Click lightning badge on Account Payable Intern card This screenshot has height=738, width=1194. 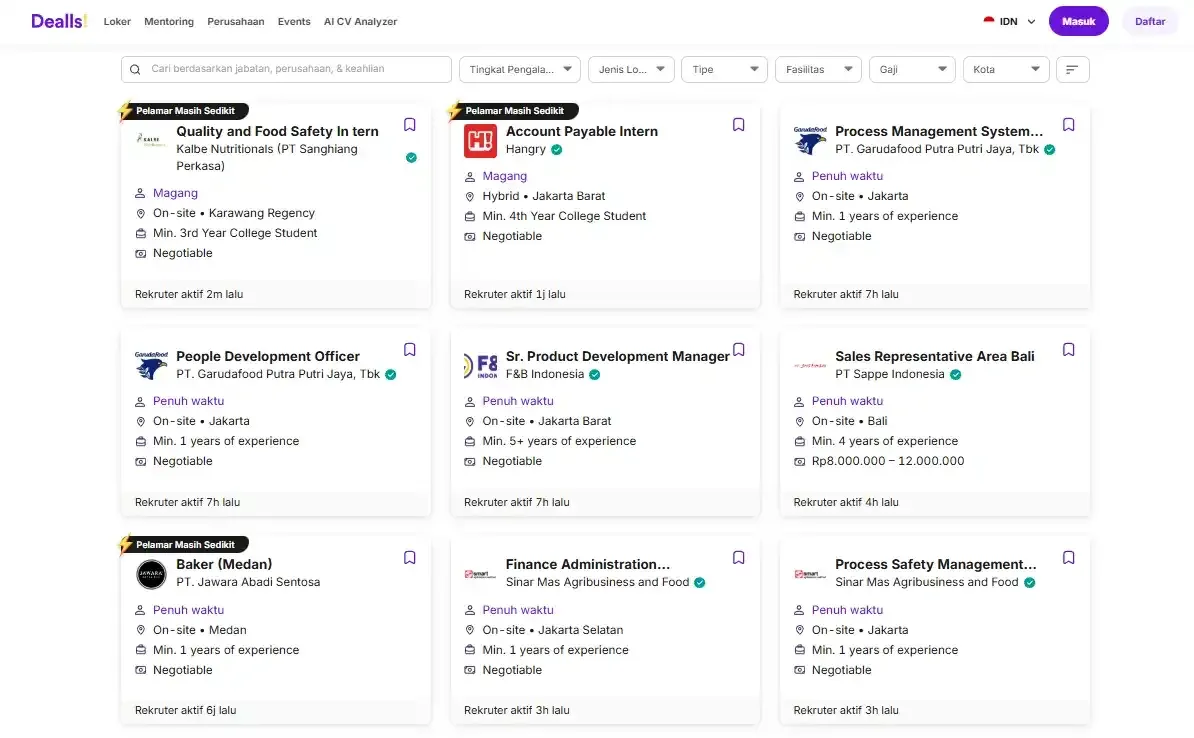click(x=455, y=111)
